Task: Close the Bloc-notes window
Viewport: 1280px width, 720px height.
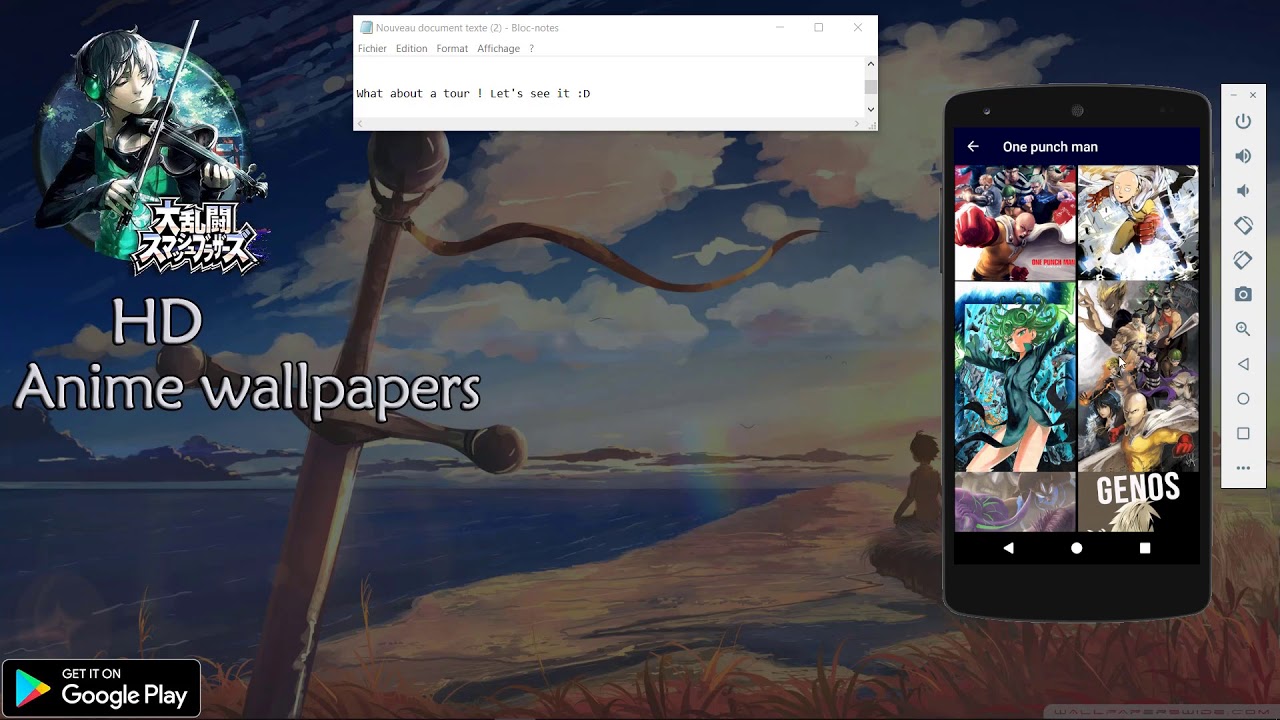Action: click(x=857, y=28)
